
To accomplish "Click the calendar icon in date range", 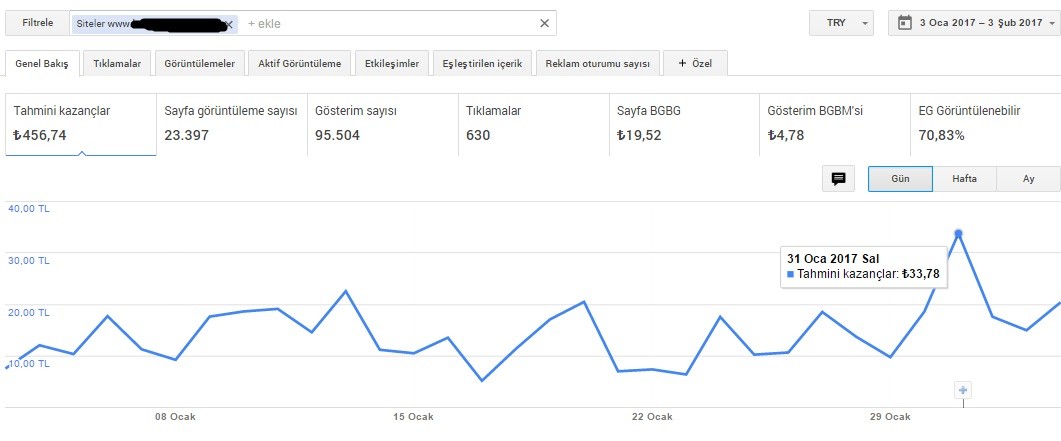I will (x=904, y=23).
